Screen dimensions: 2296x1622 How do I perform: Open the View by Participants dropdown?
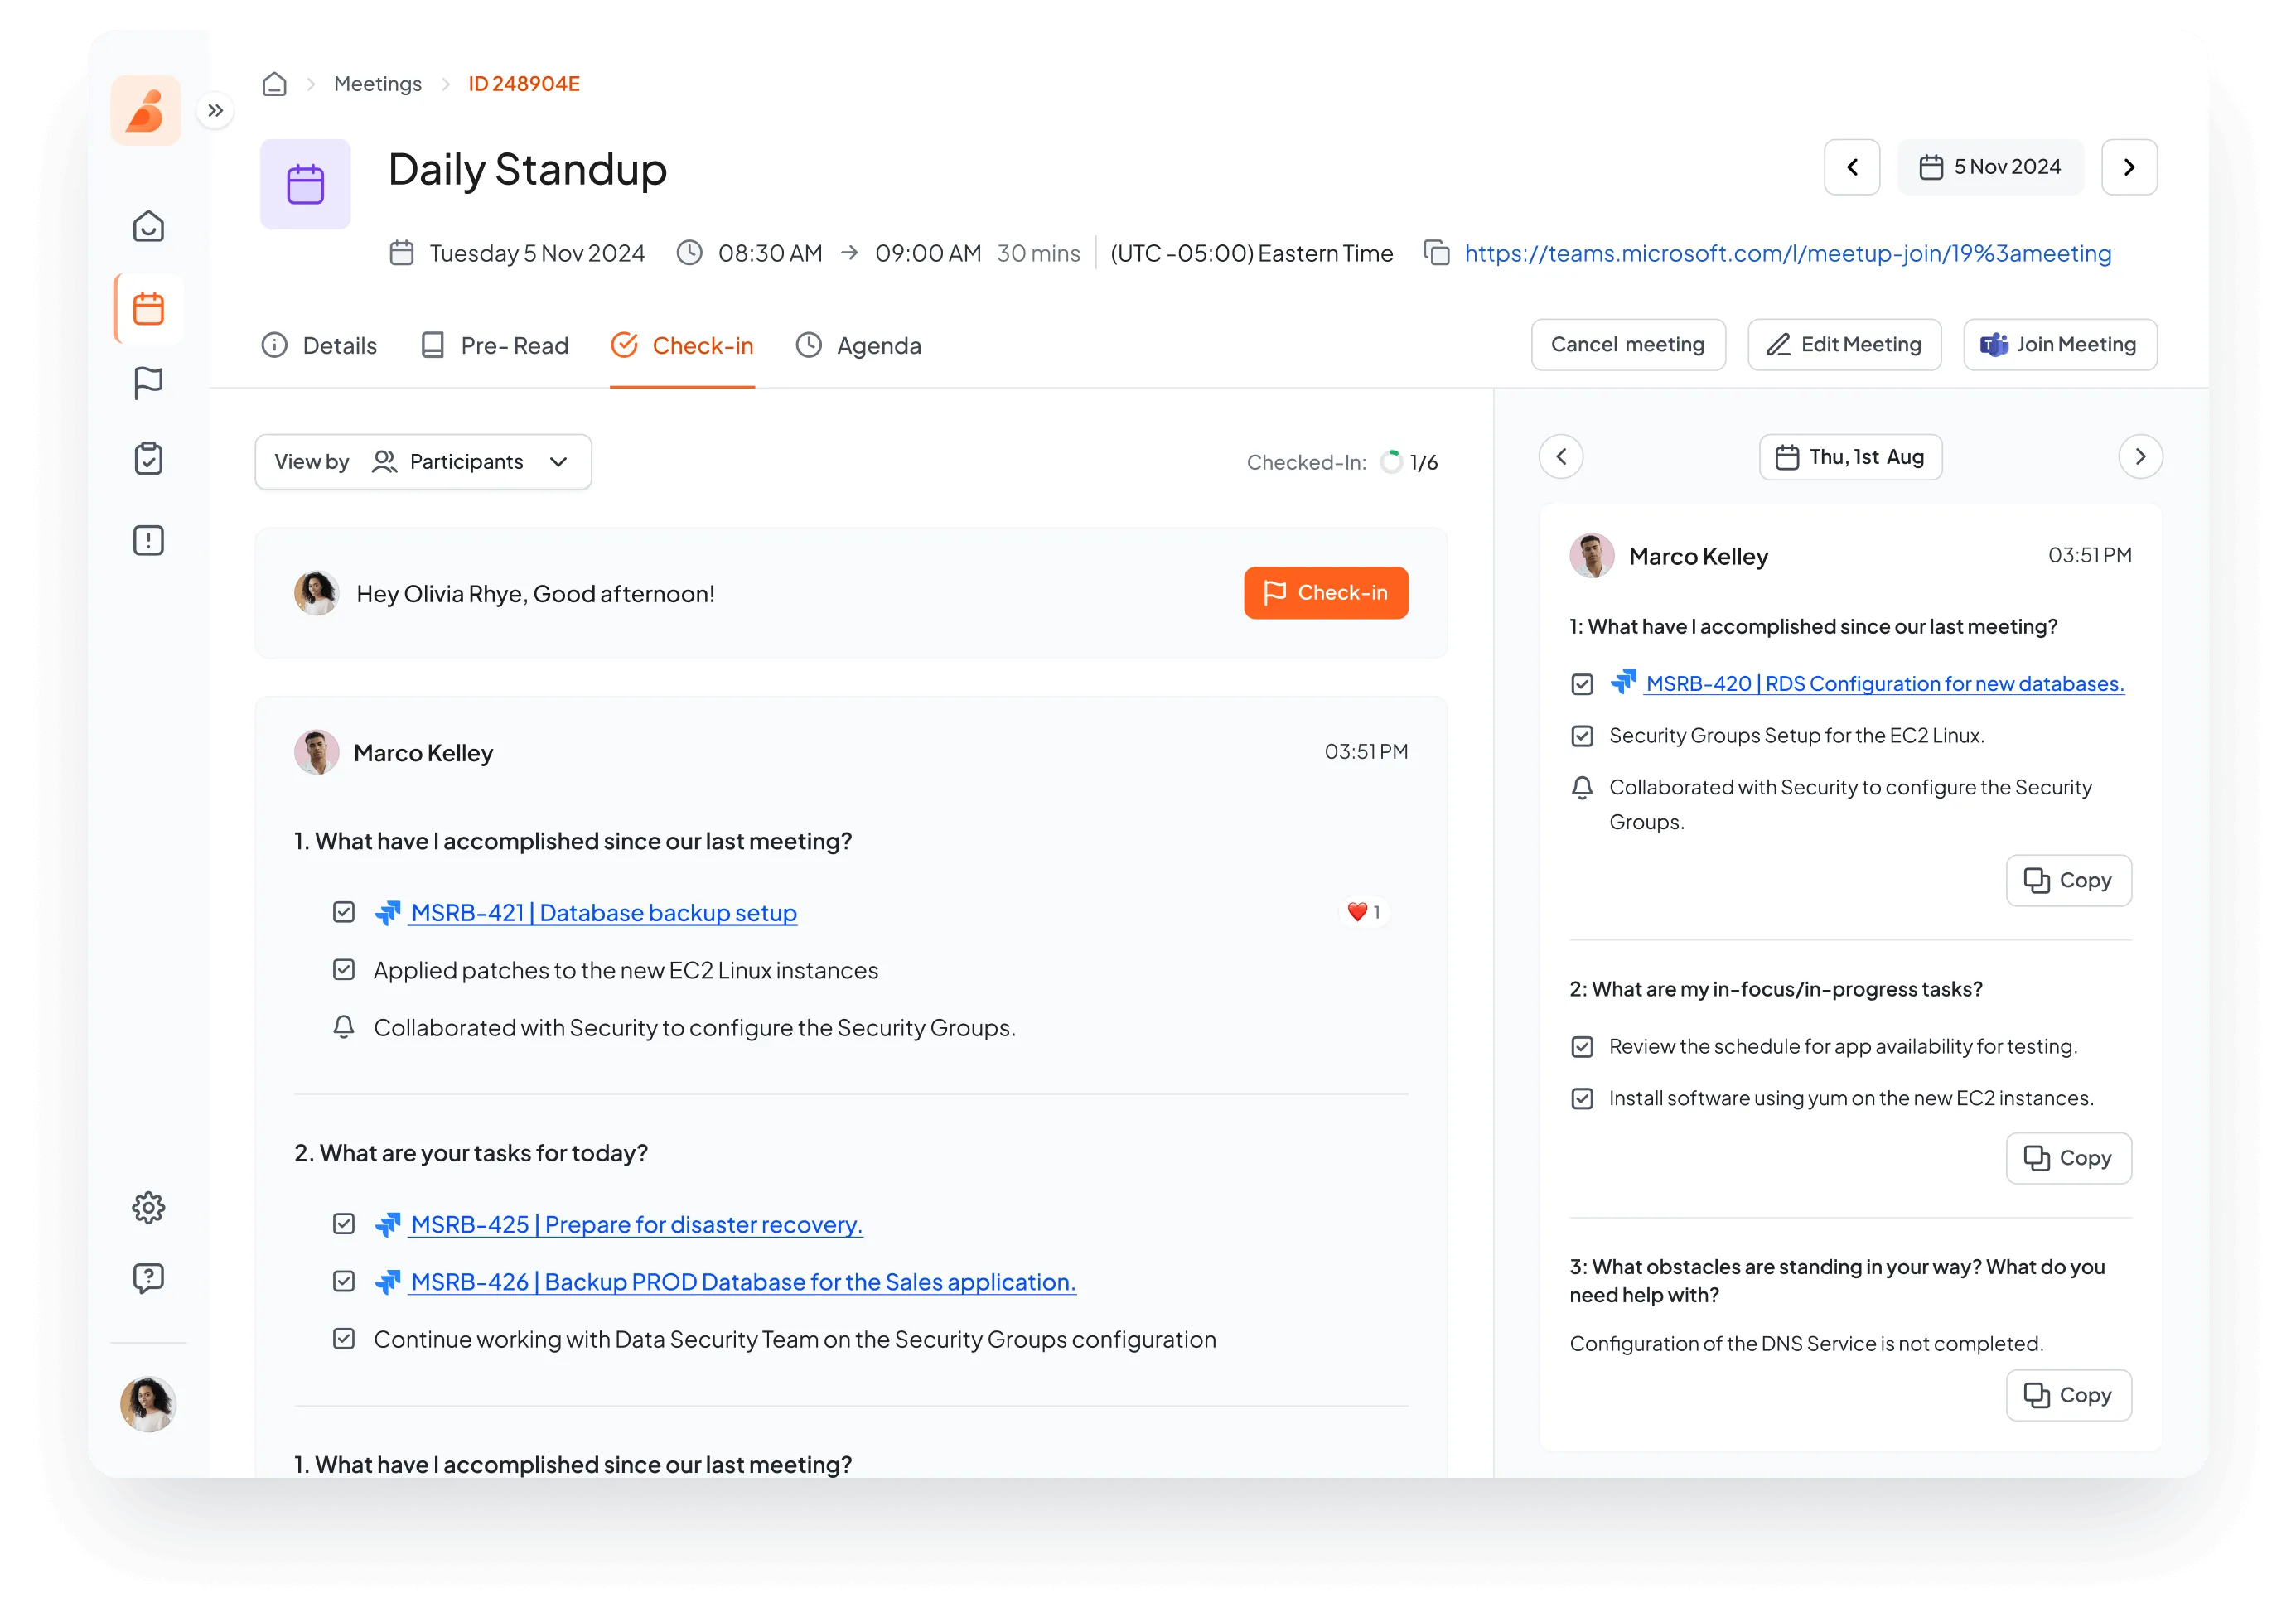pyautogui.click(x=423, y=461)
